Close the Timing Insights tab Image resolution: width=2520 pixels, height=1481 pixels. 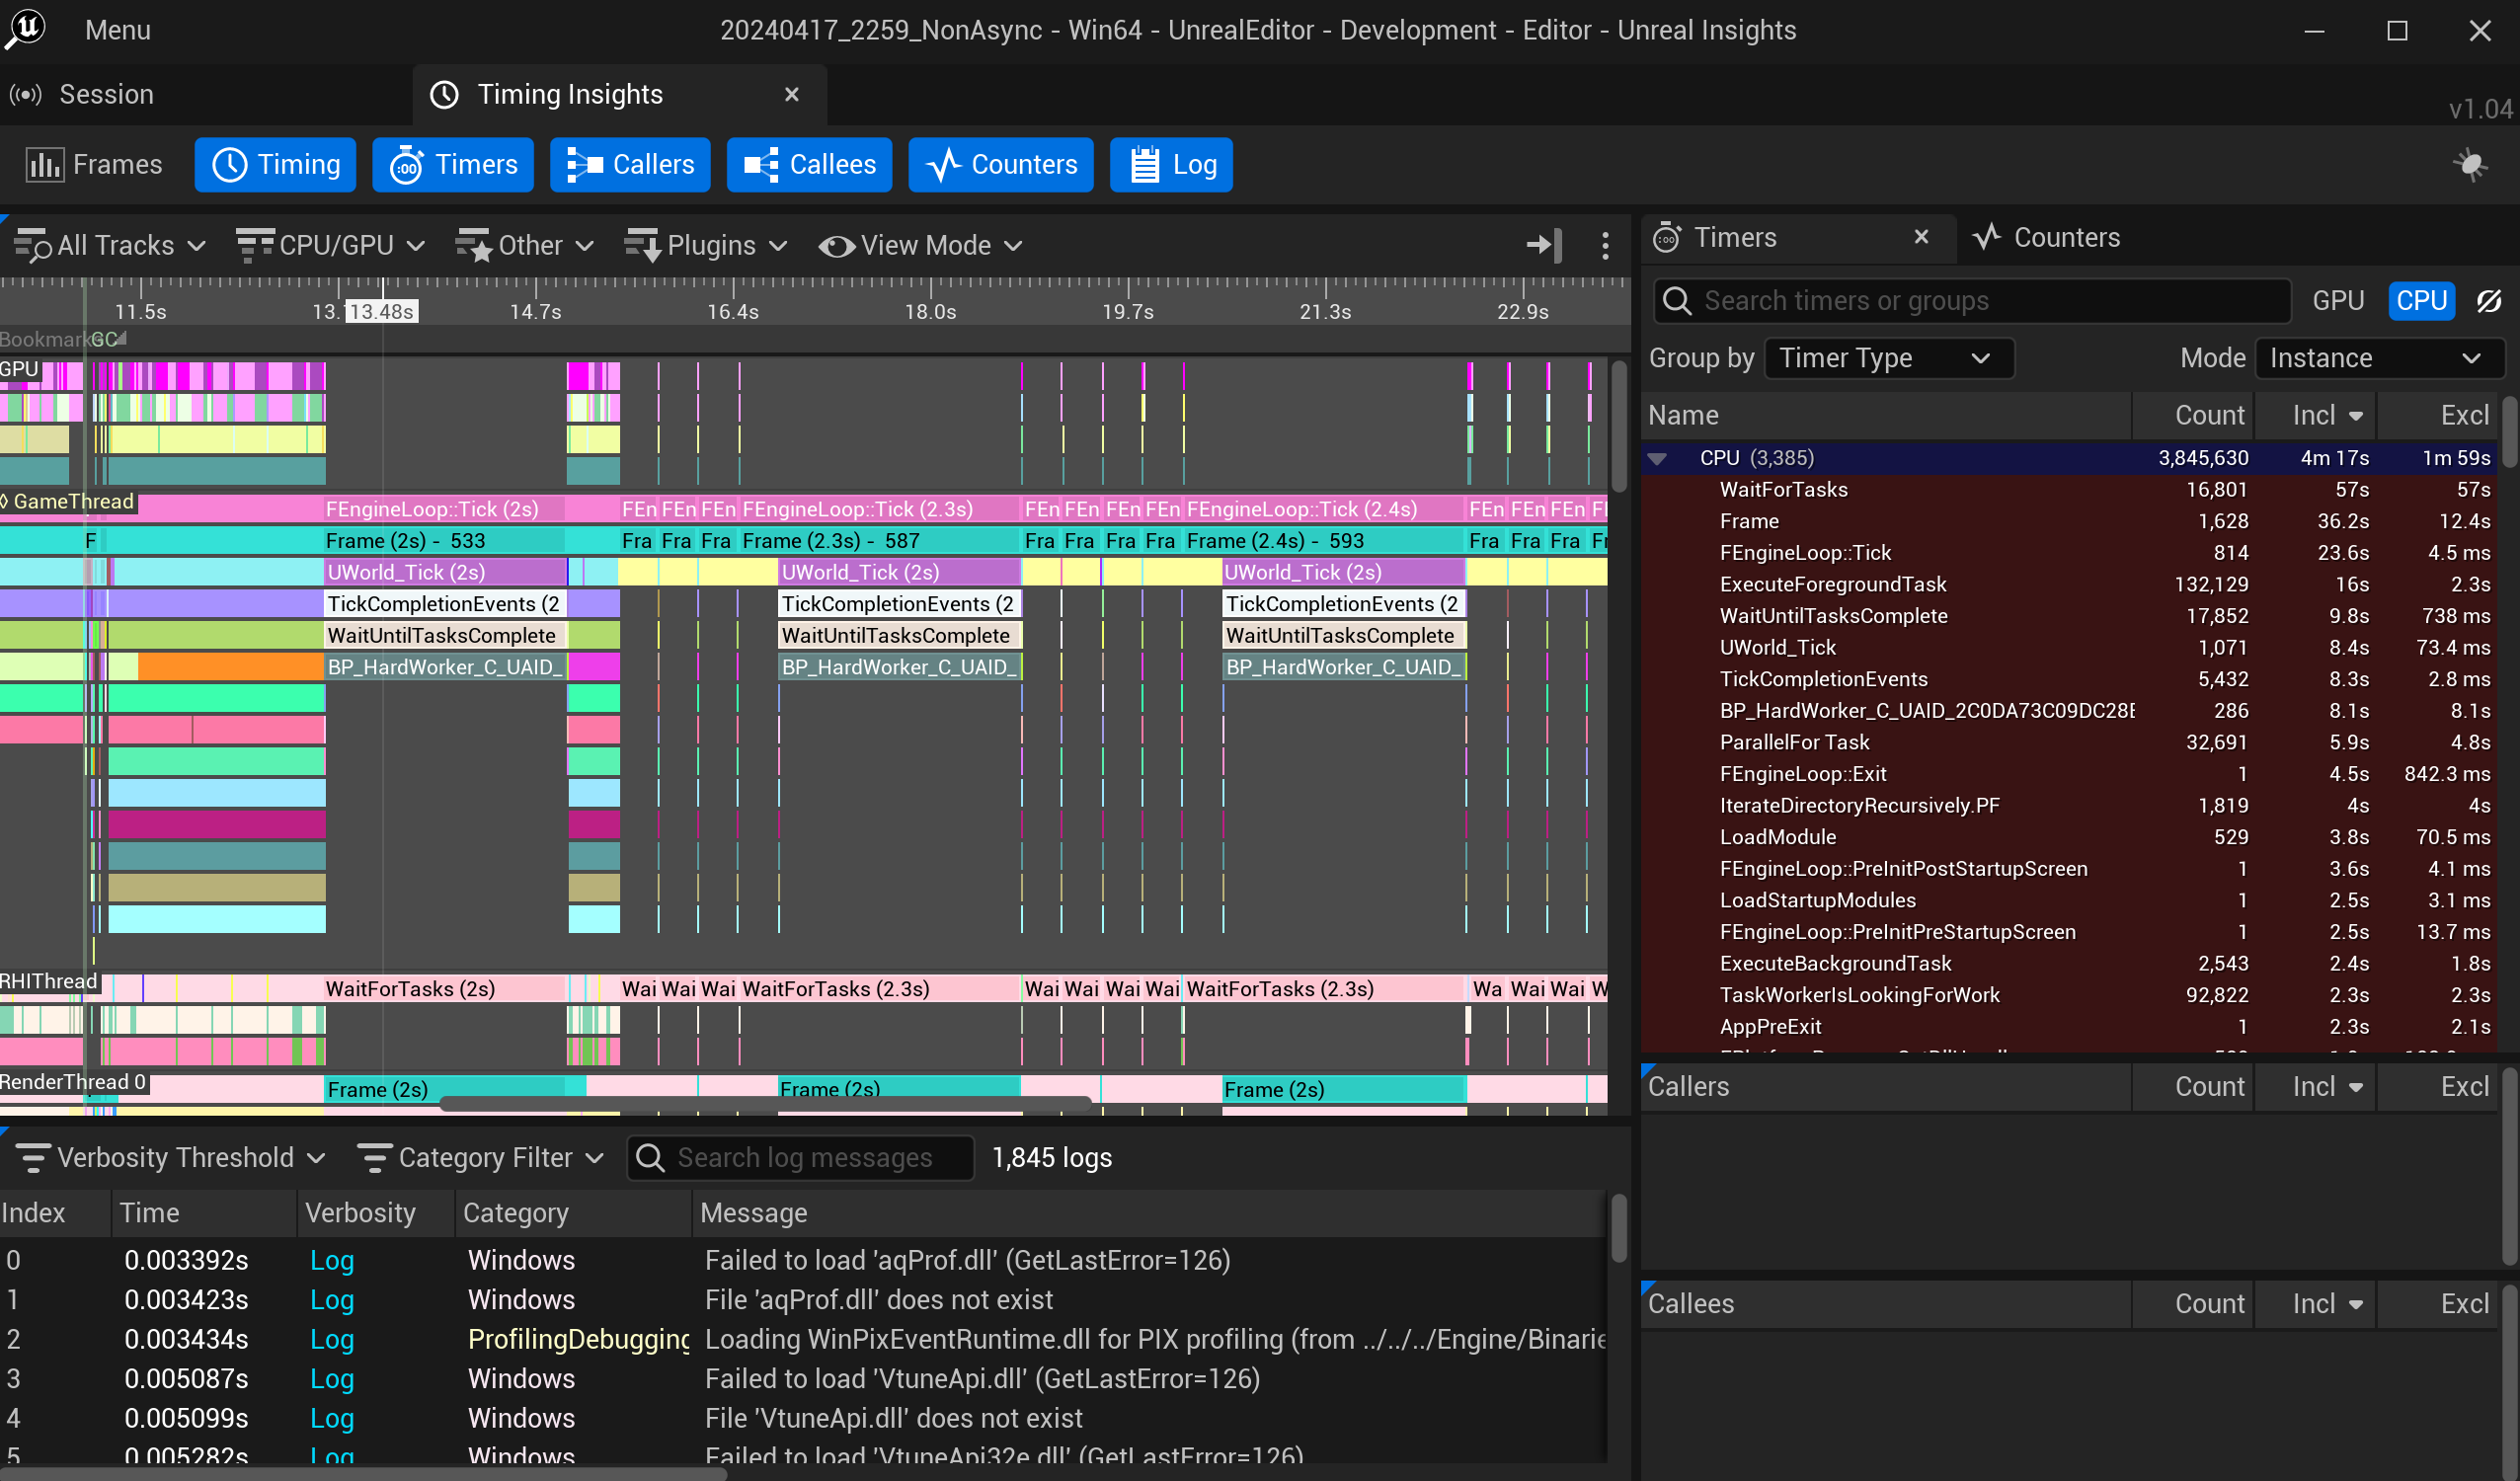point(791,94)
